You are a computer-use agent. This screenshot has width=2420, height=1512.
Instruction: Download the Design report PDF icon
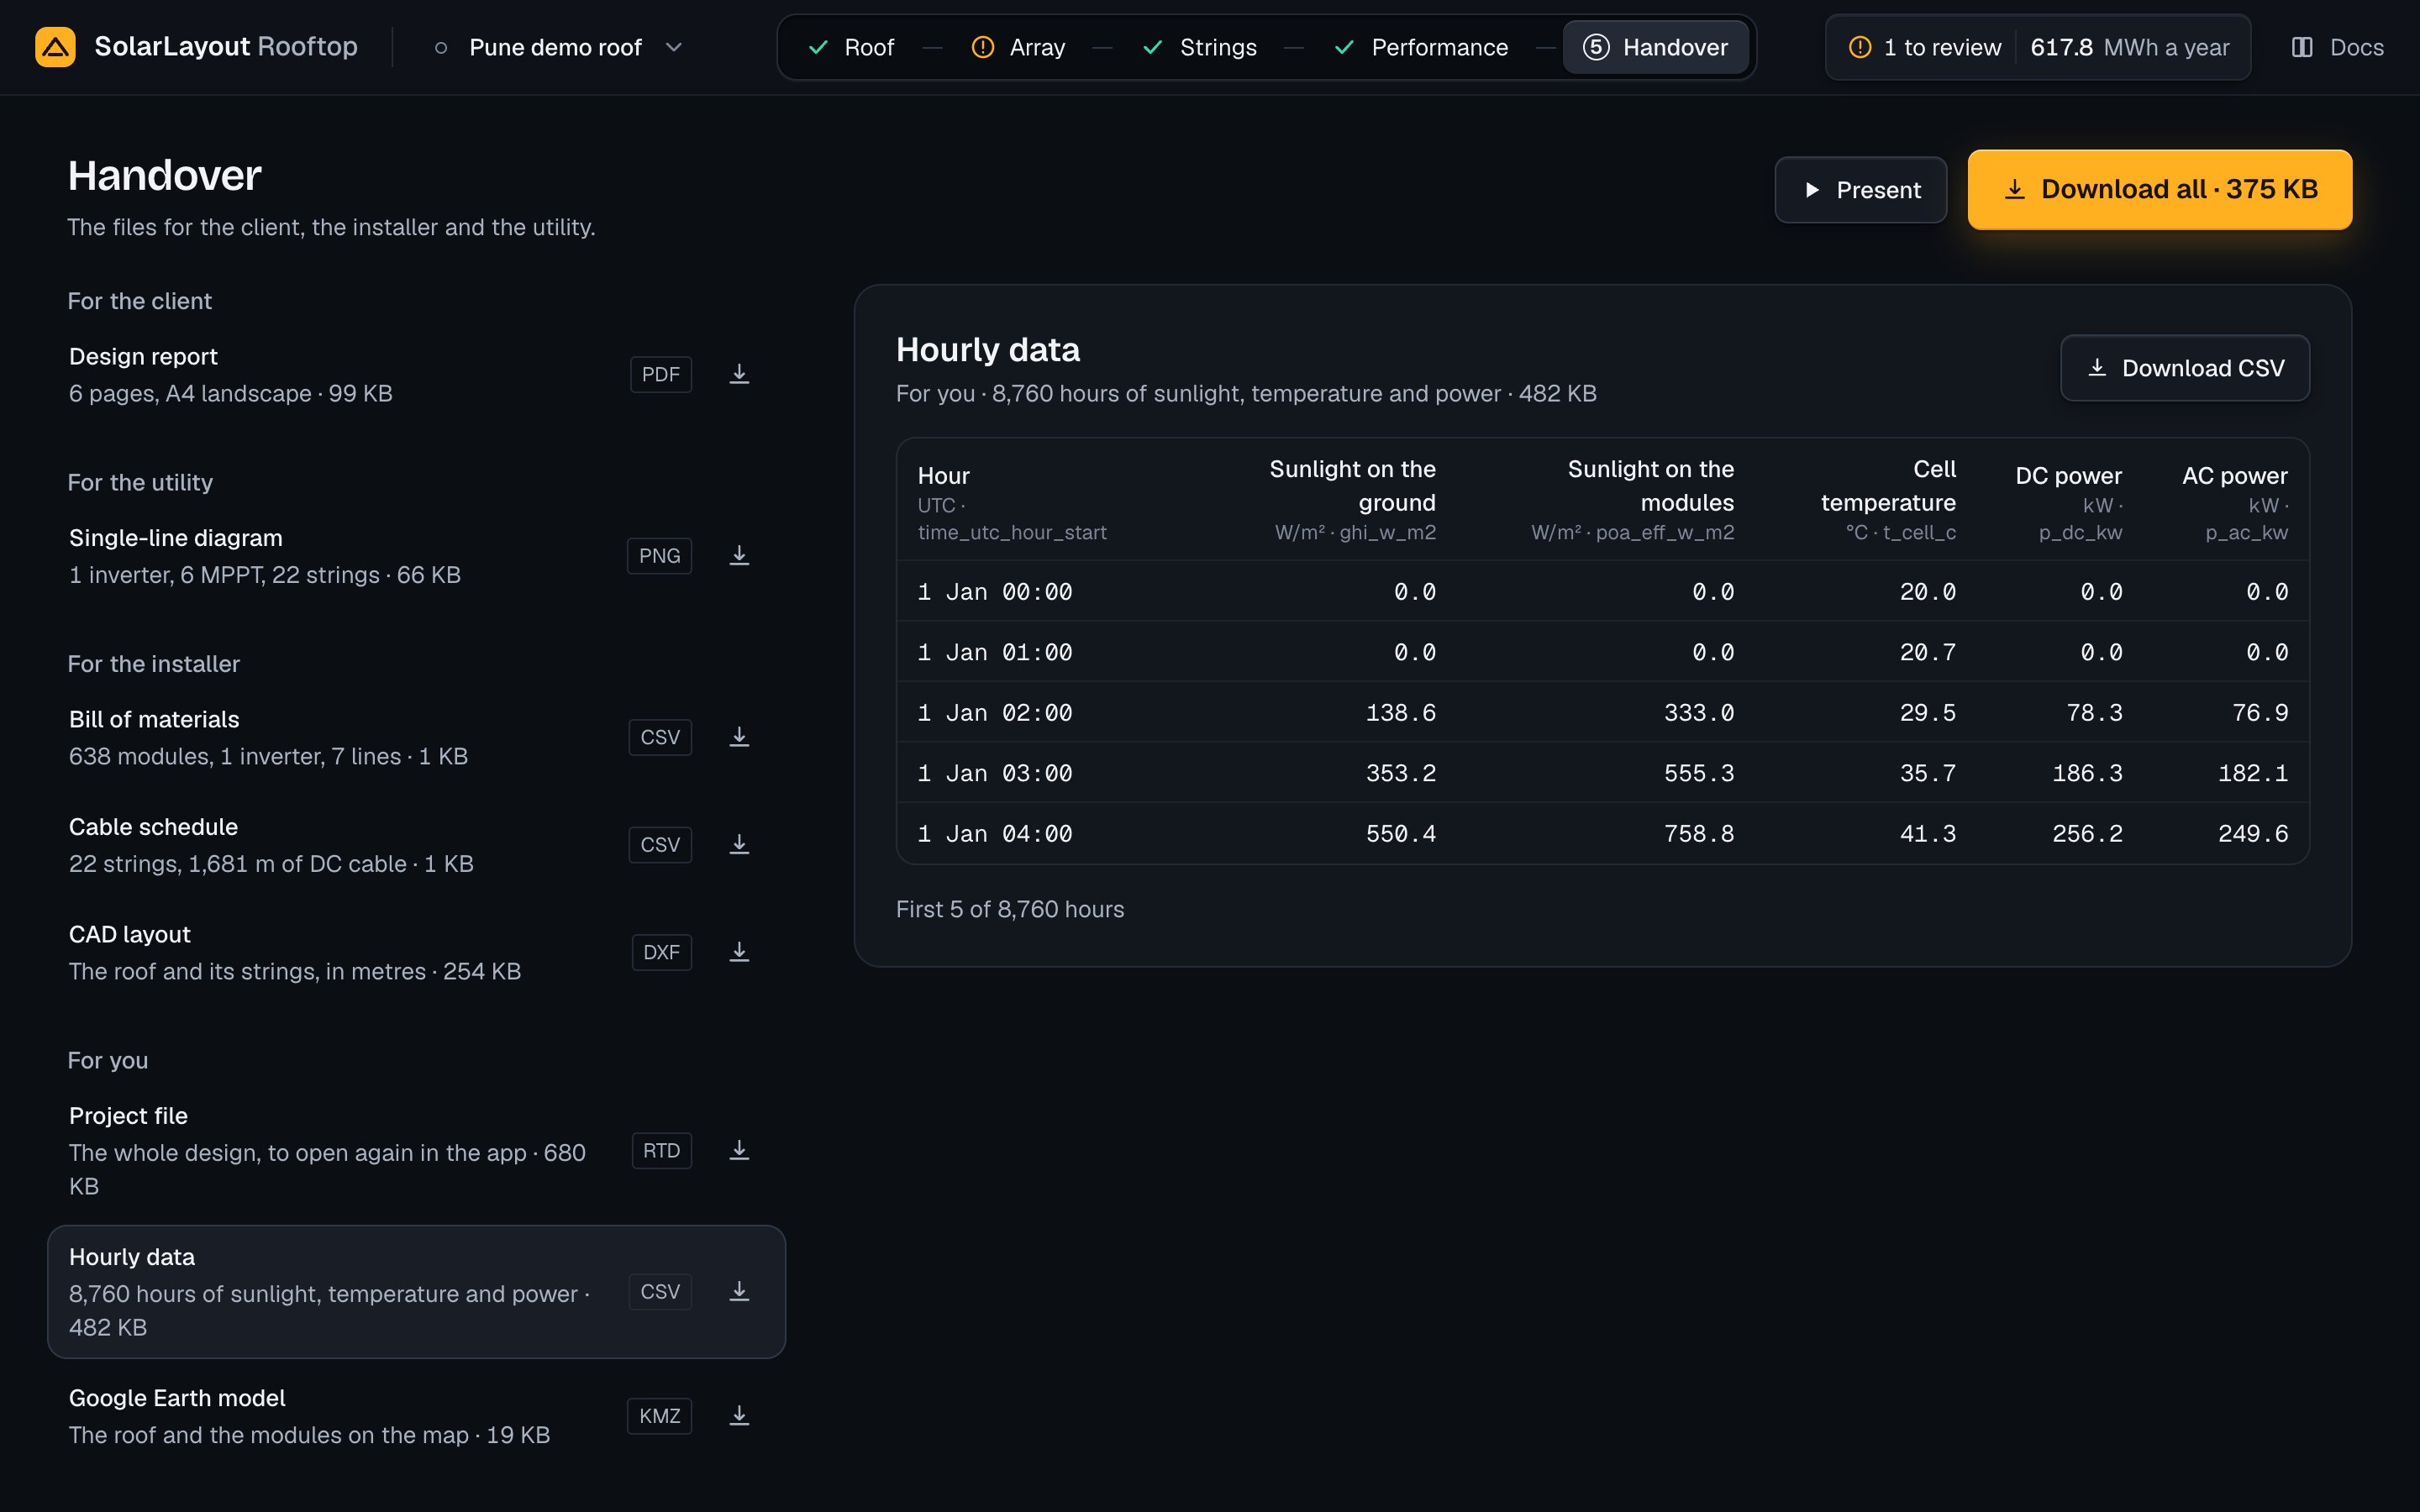click(739, 374)
